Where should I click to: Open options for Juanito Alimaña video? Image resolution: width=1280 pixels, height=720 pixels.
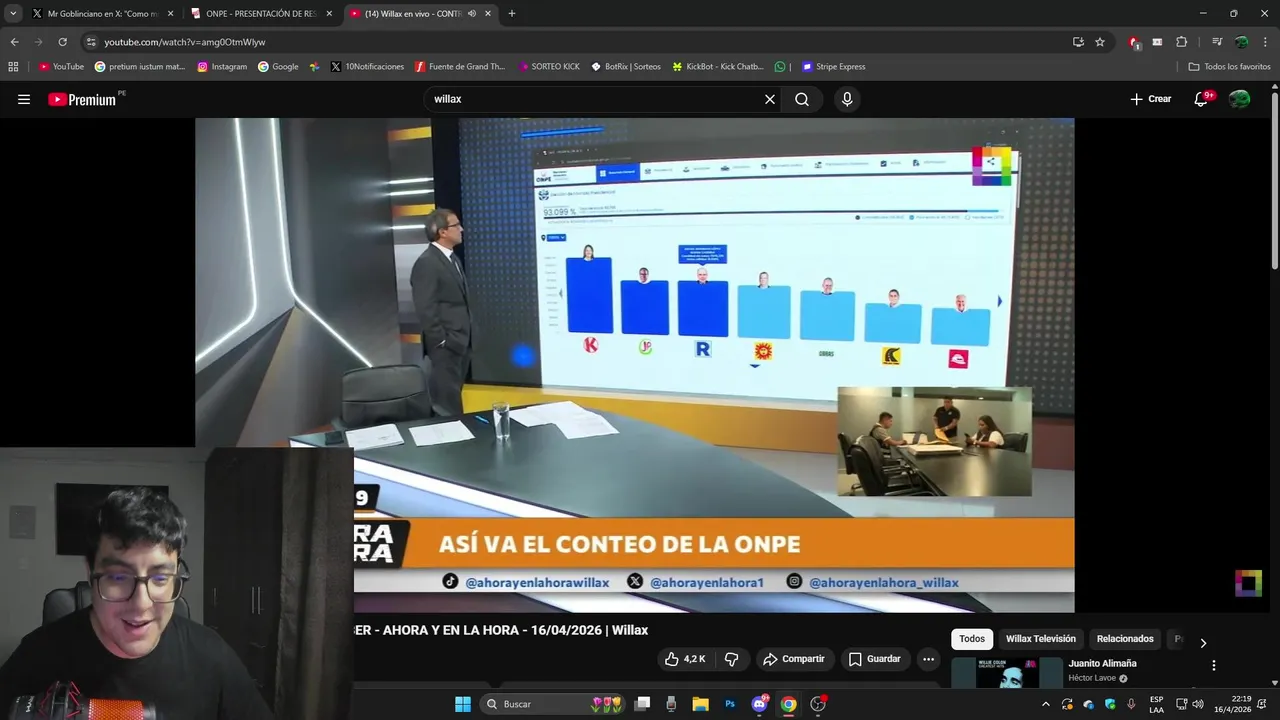pyautogui.click(x=1214, y=665)
